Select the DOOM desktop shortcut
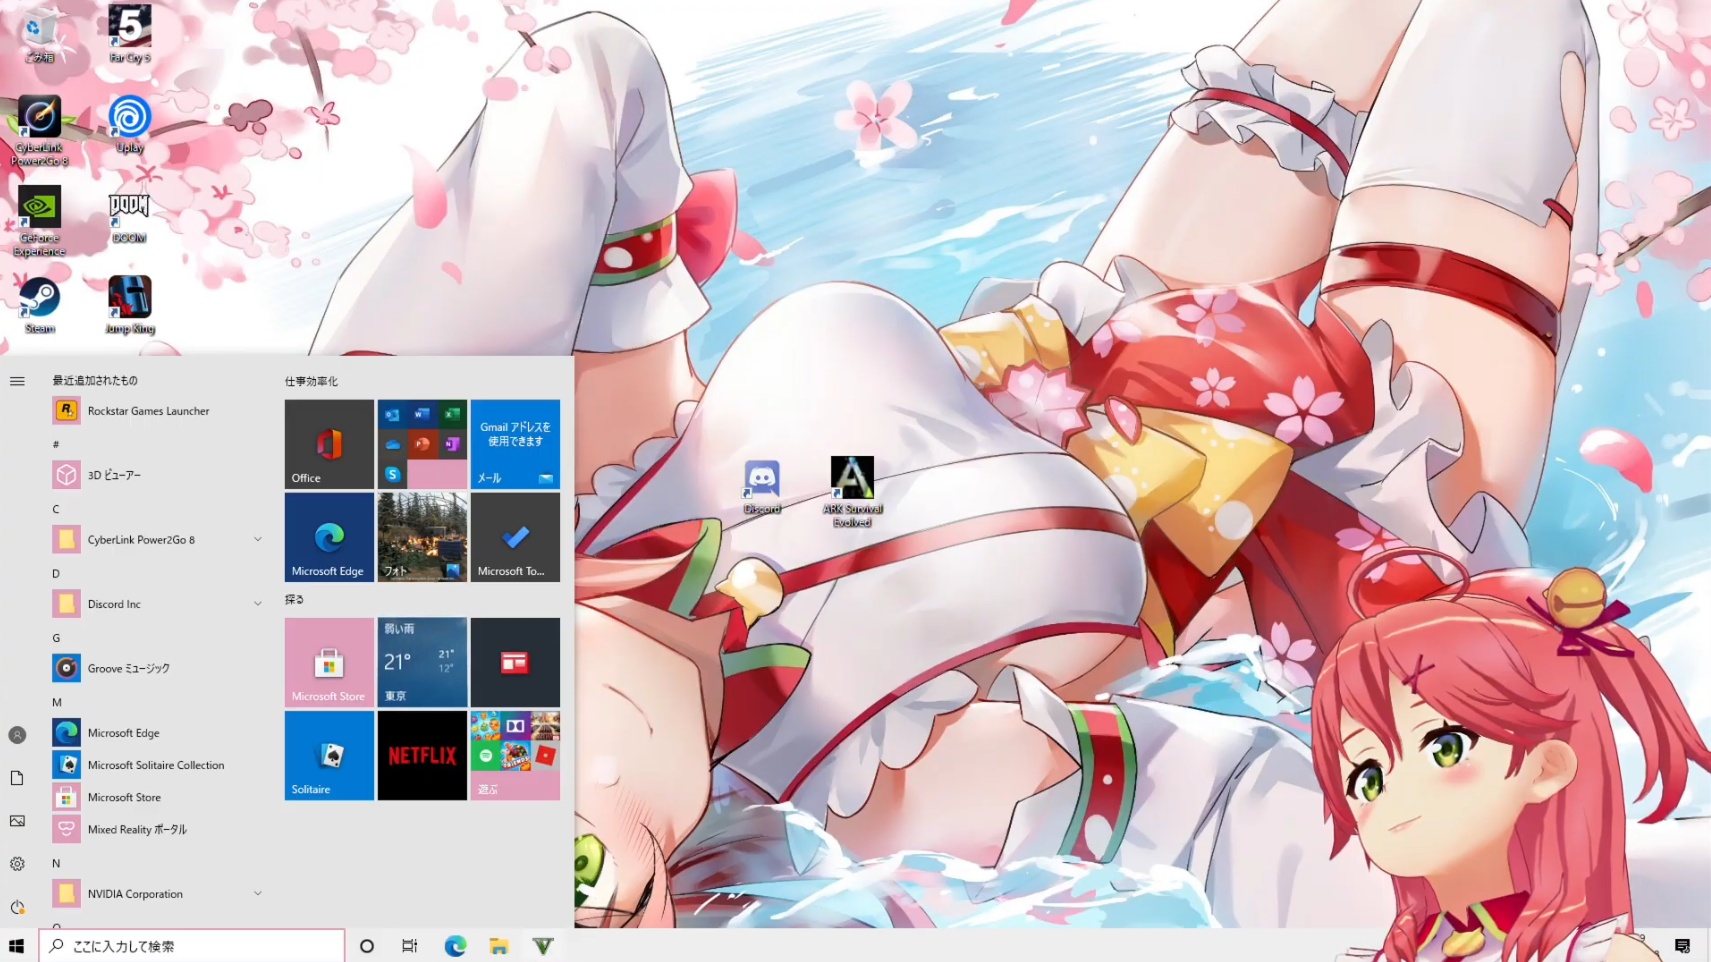 click(x=130, y=216)
